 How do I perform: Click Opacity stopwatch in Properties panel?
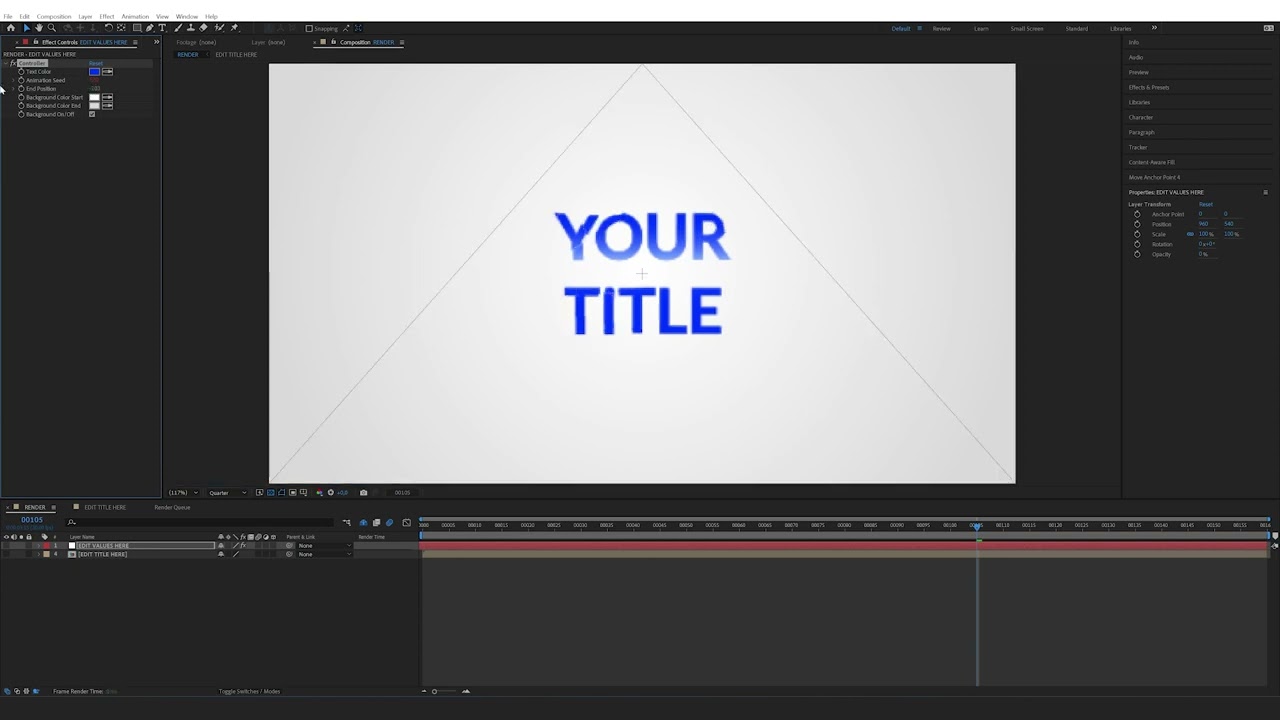(1137, 254)
